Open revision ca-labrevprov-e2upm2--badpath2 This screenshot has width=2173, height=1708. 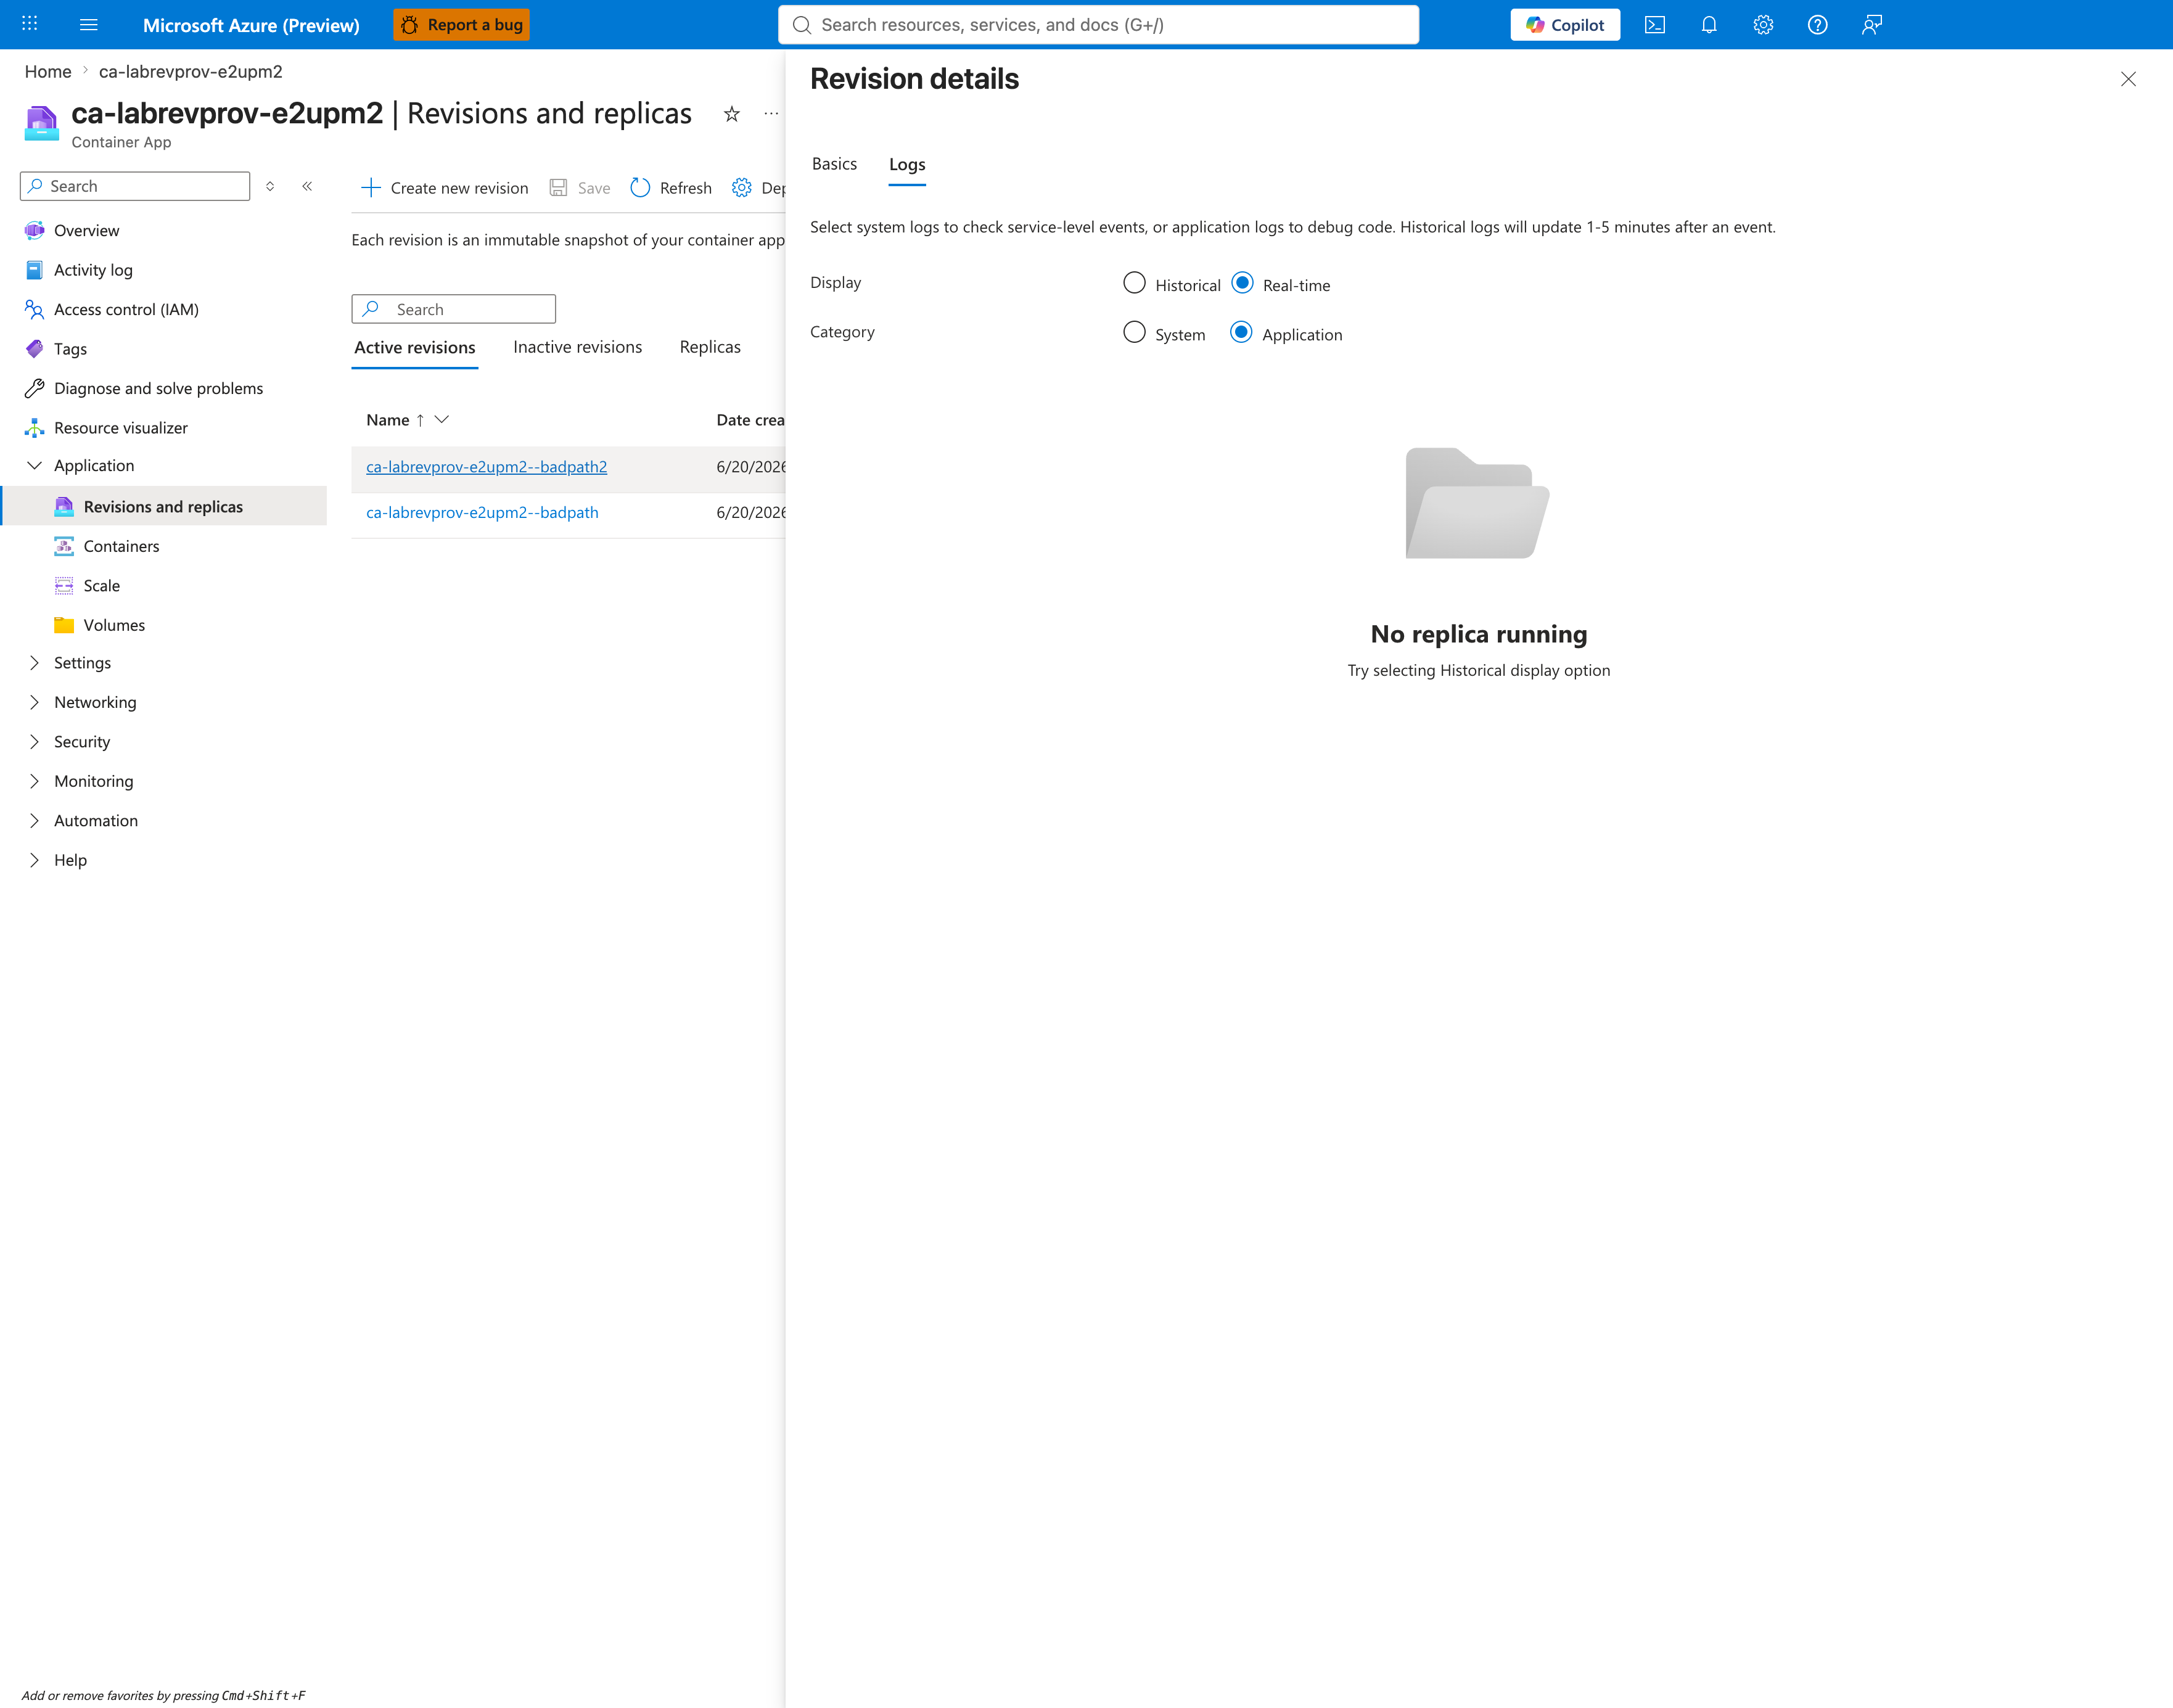[x=486, y=467]
